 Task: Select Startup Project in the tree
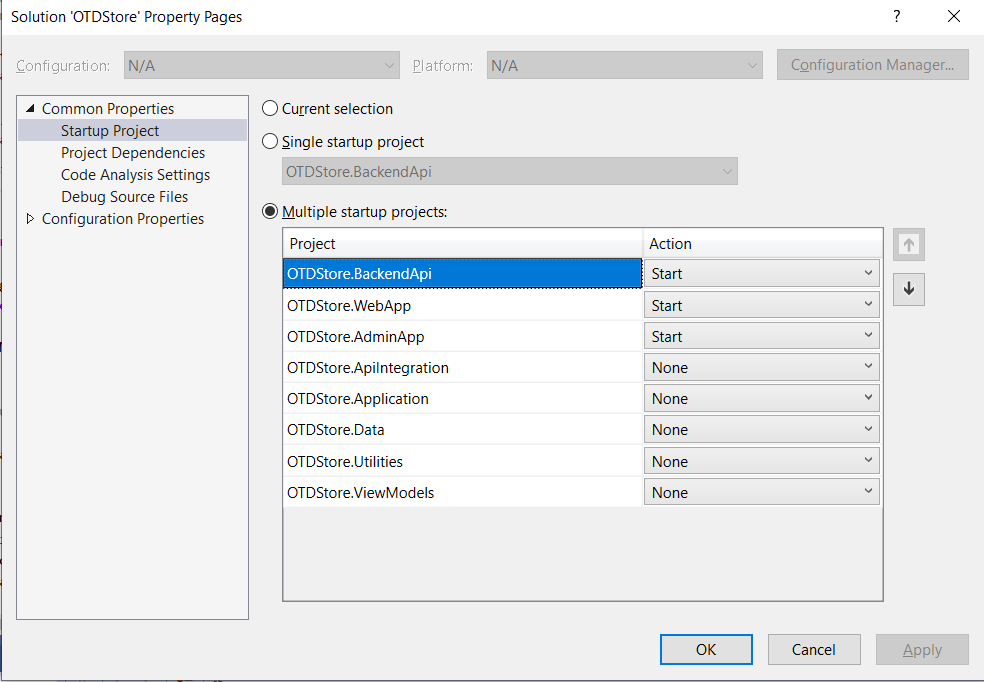(x=110, y=131)
